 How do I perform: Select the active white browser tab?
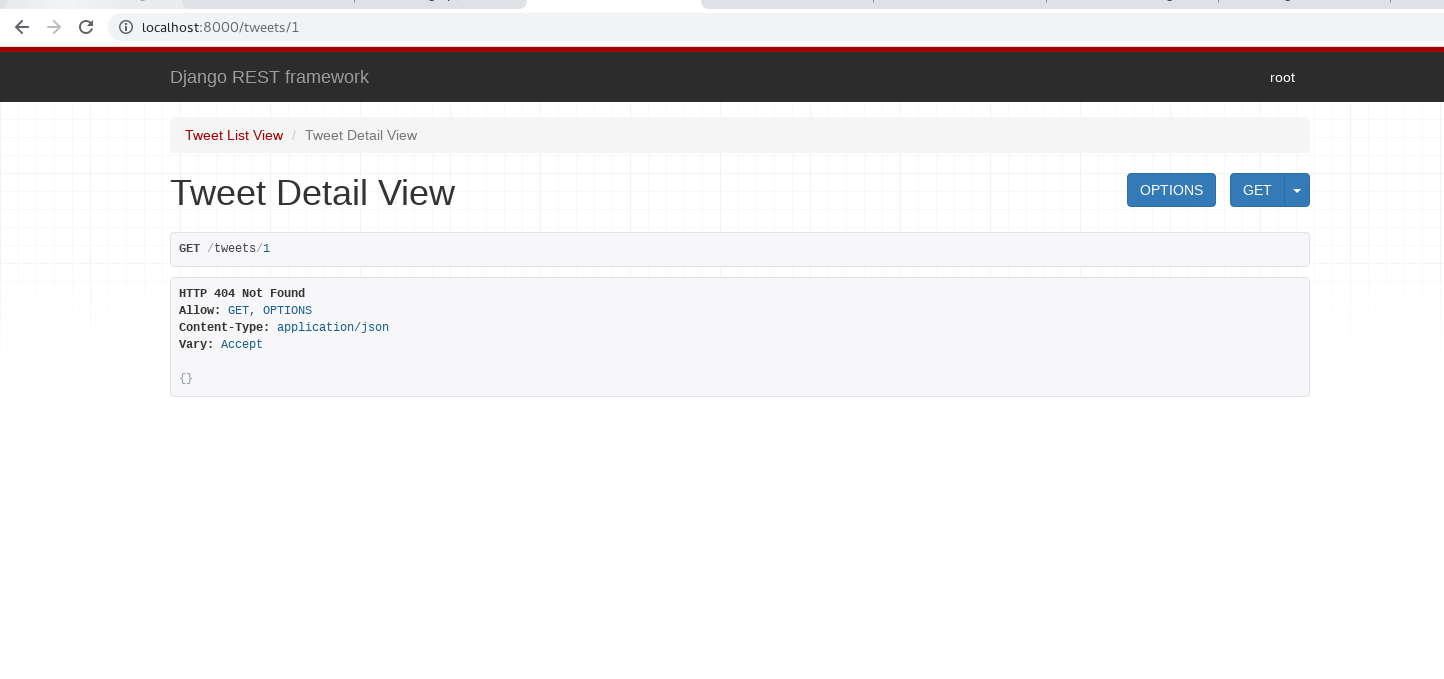(x=614, y=4)
